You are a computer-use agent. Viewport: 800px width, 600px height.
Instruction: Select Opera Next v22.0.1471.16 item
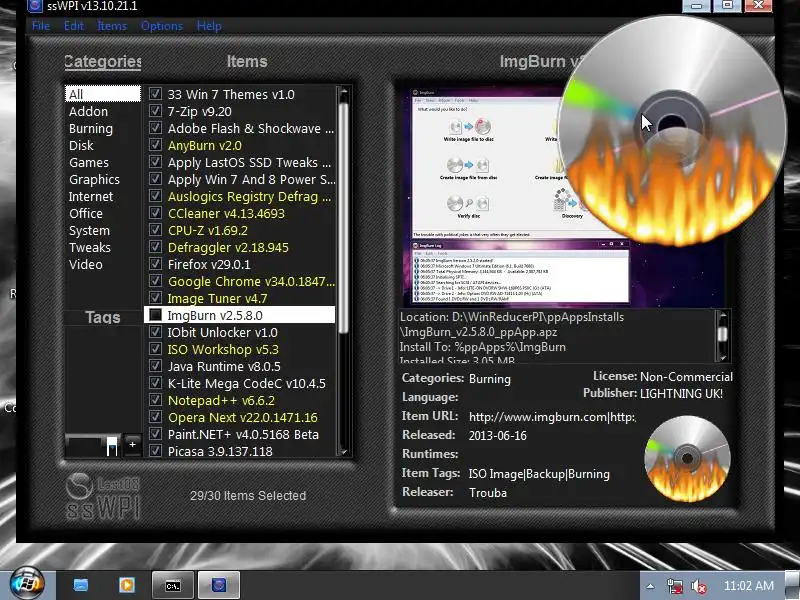242,417
